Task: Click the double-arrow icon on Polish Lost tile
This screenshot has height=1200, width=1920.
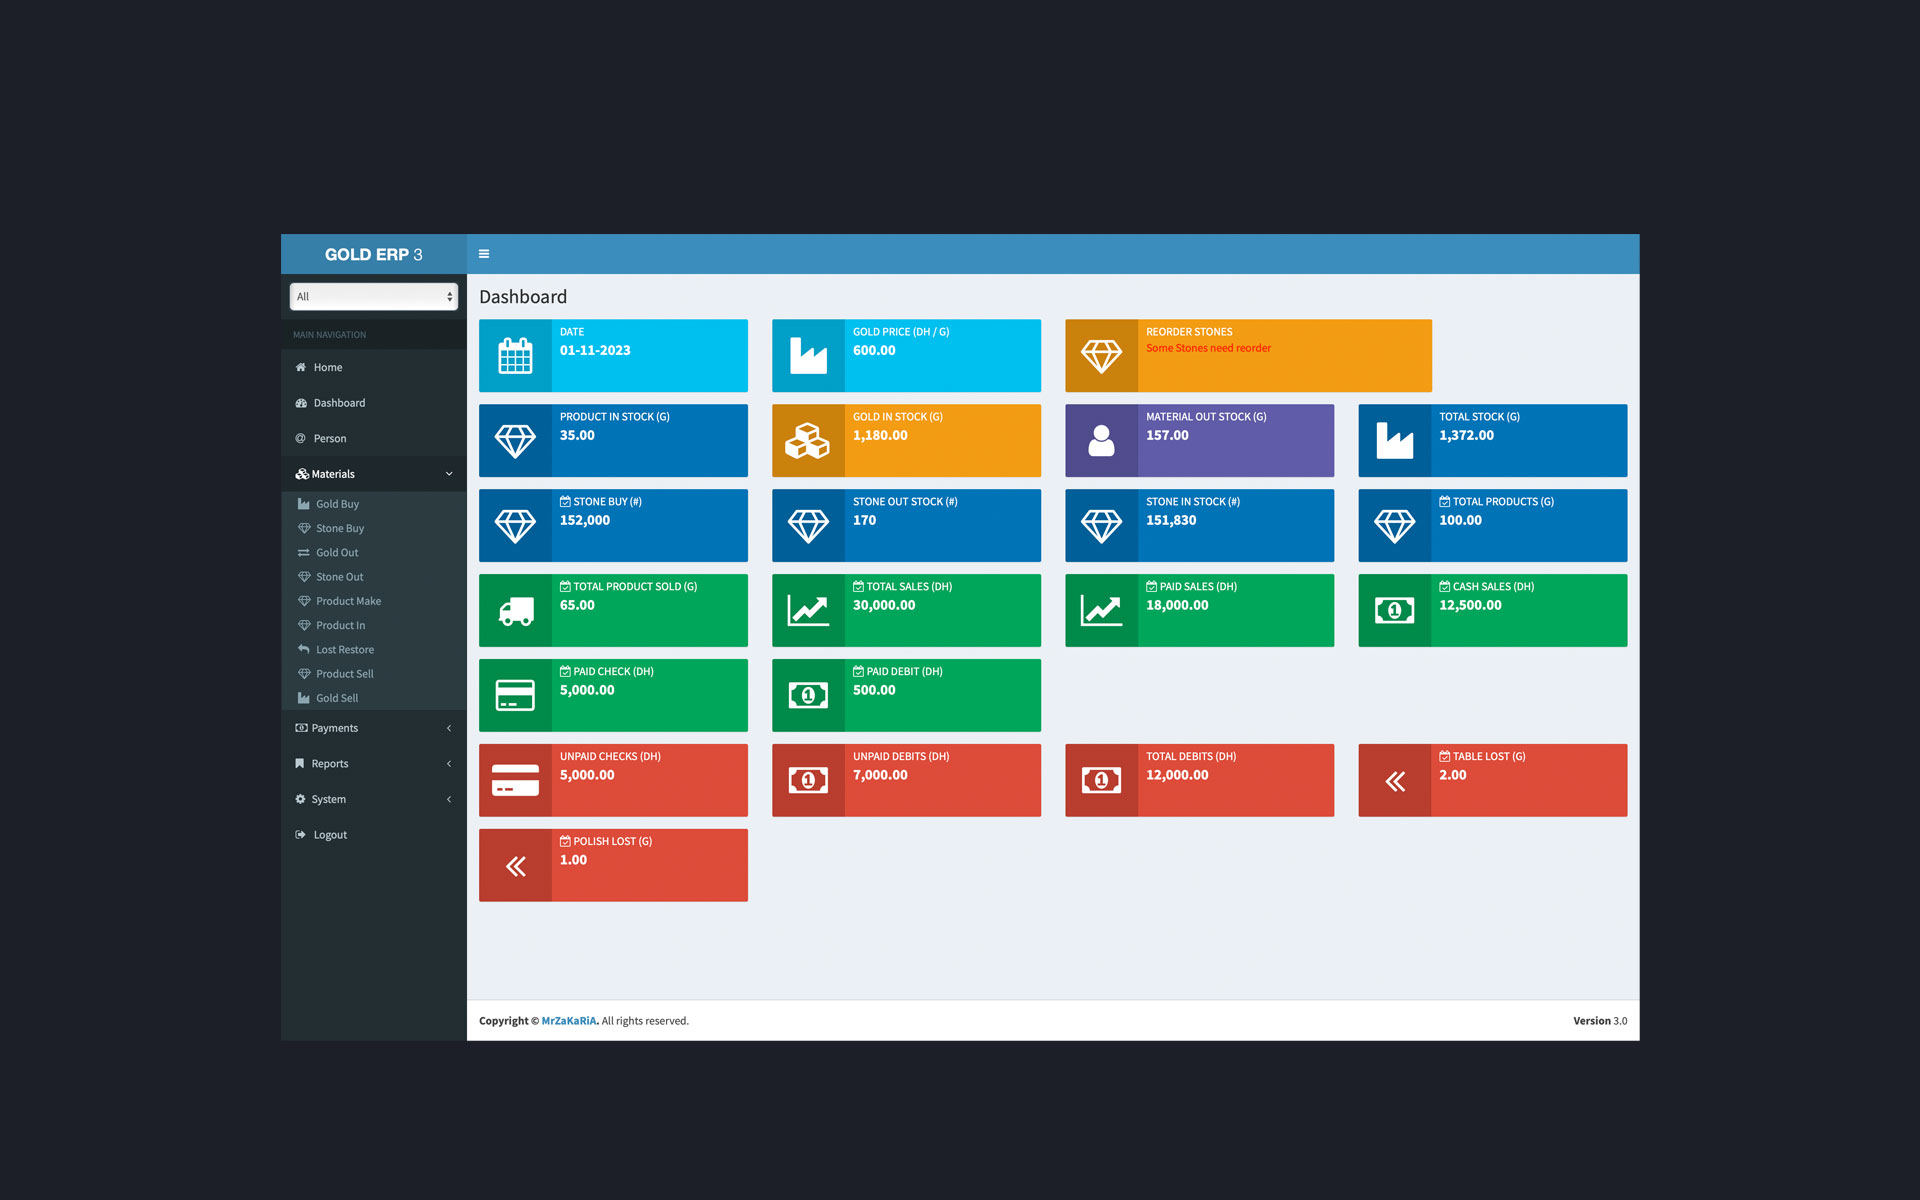Action: click(515, 865)
